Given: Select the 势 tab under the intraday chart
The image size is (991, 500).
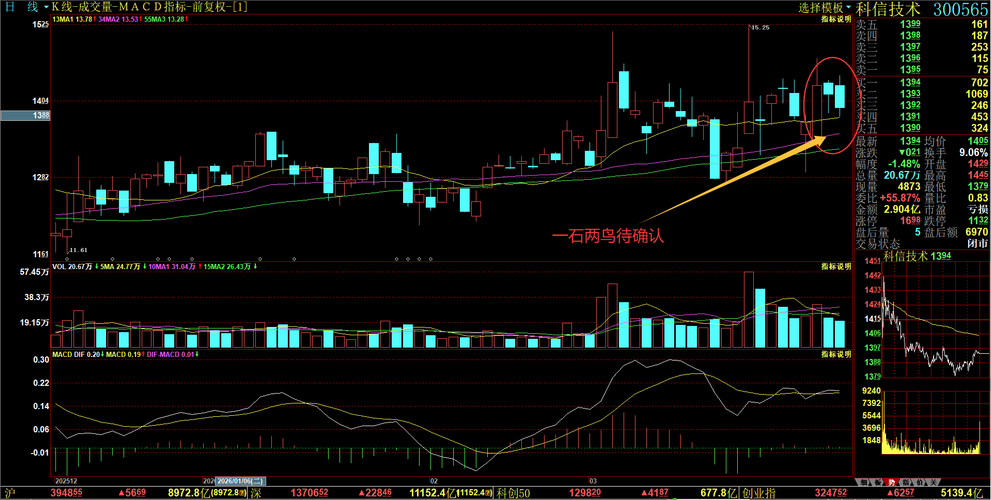Looking at the screenshot, I should click(891, 482).
